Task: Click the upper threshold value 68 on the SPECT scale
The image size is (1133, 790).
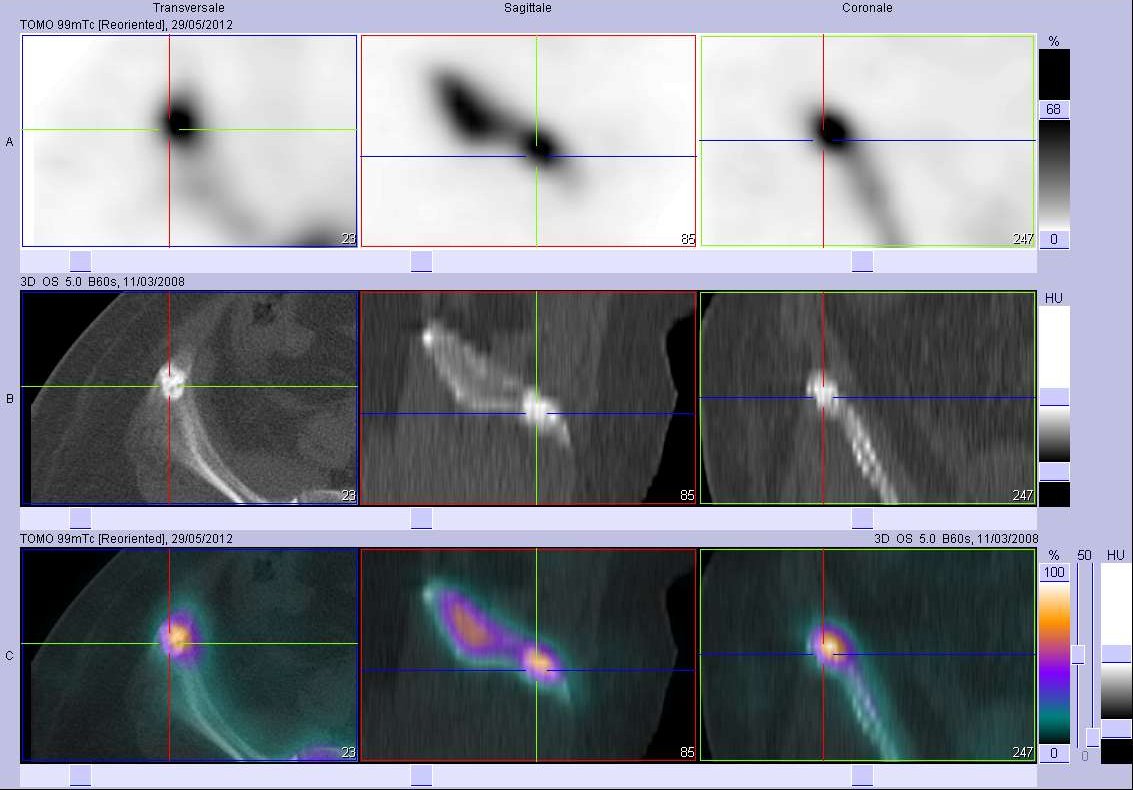Action: click(1054, 109)
